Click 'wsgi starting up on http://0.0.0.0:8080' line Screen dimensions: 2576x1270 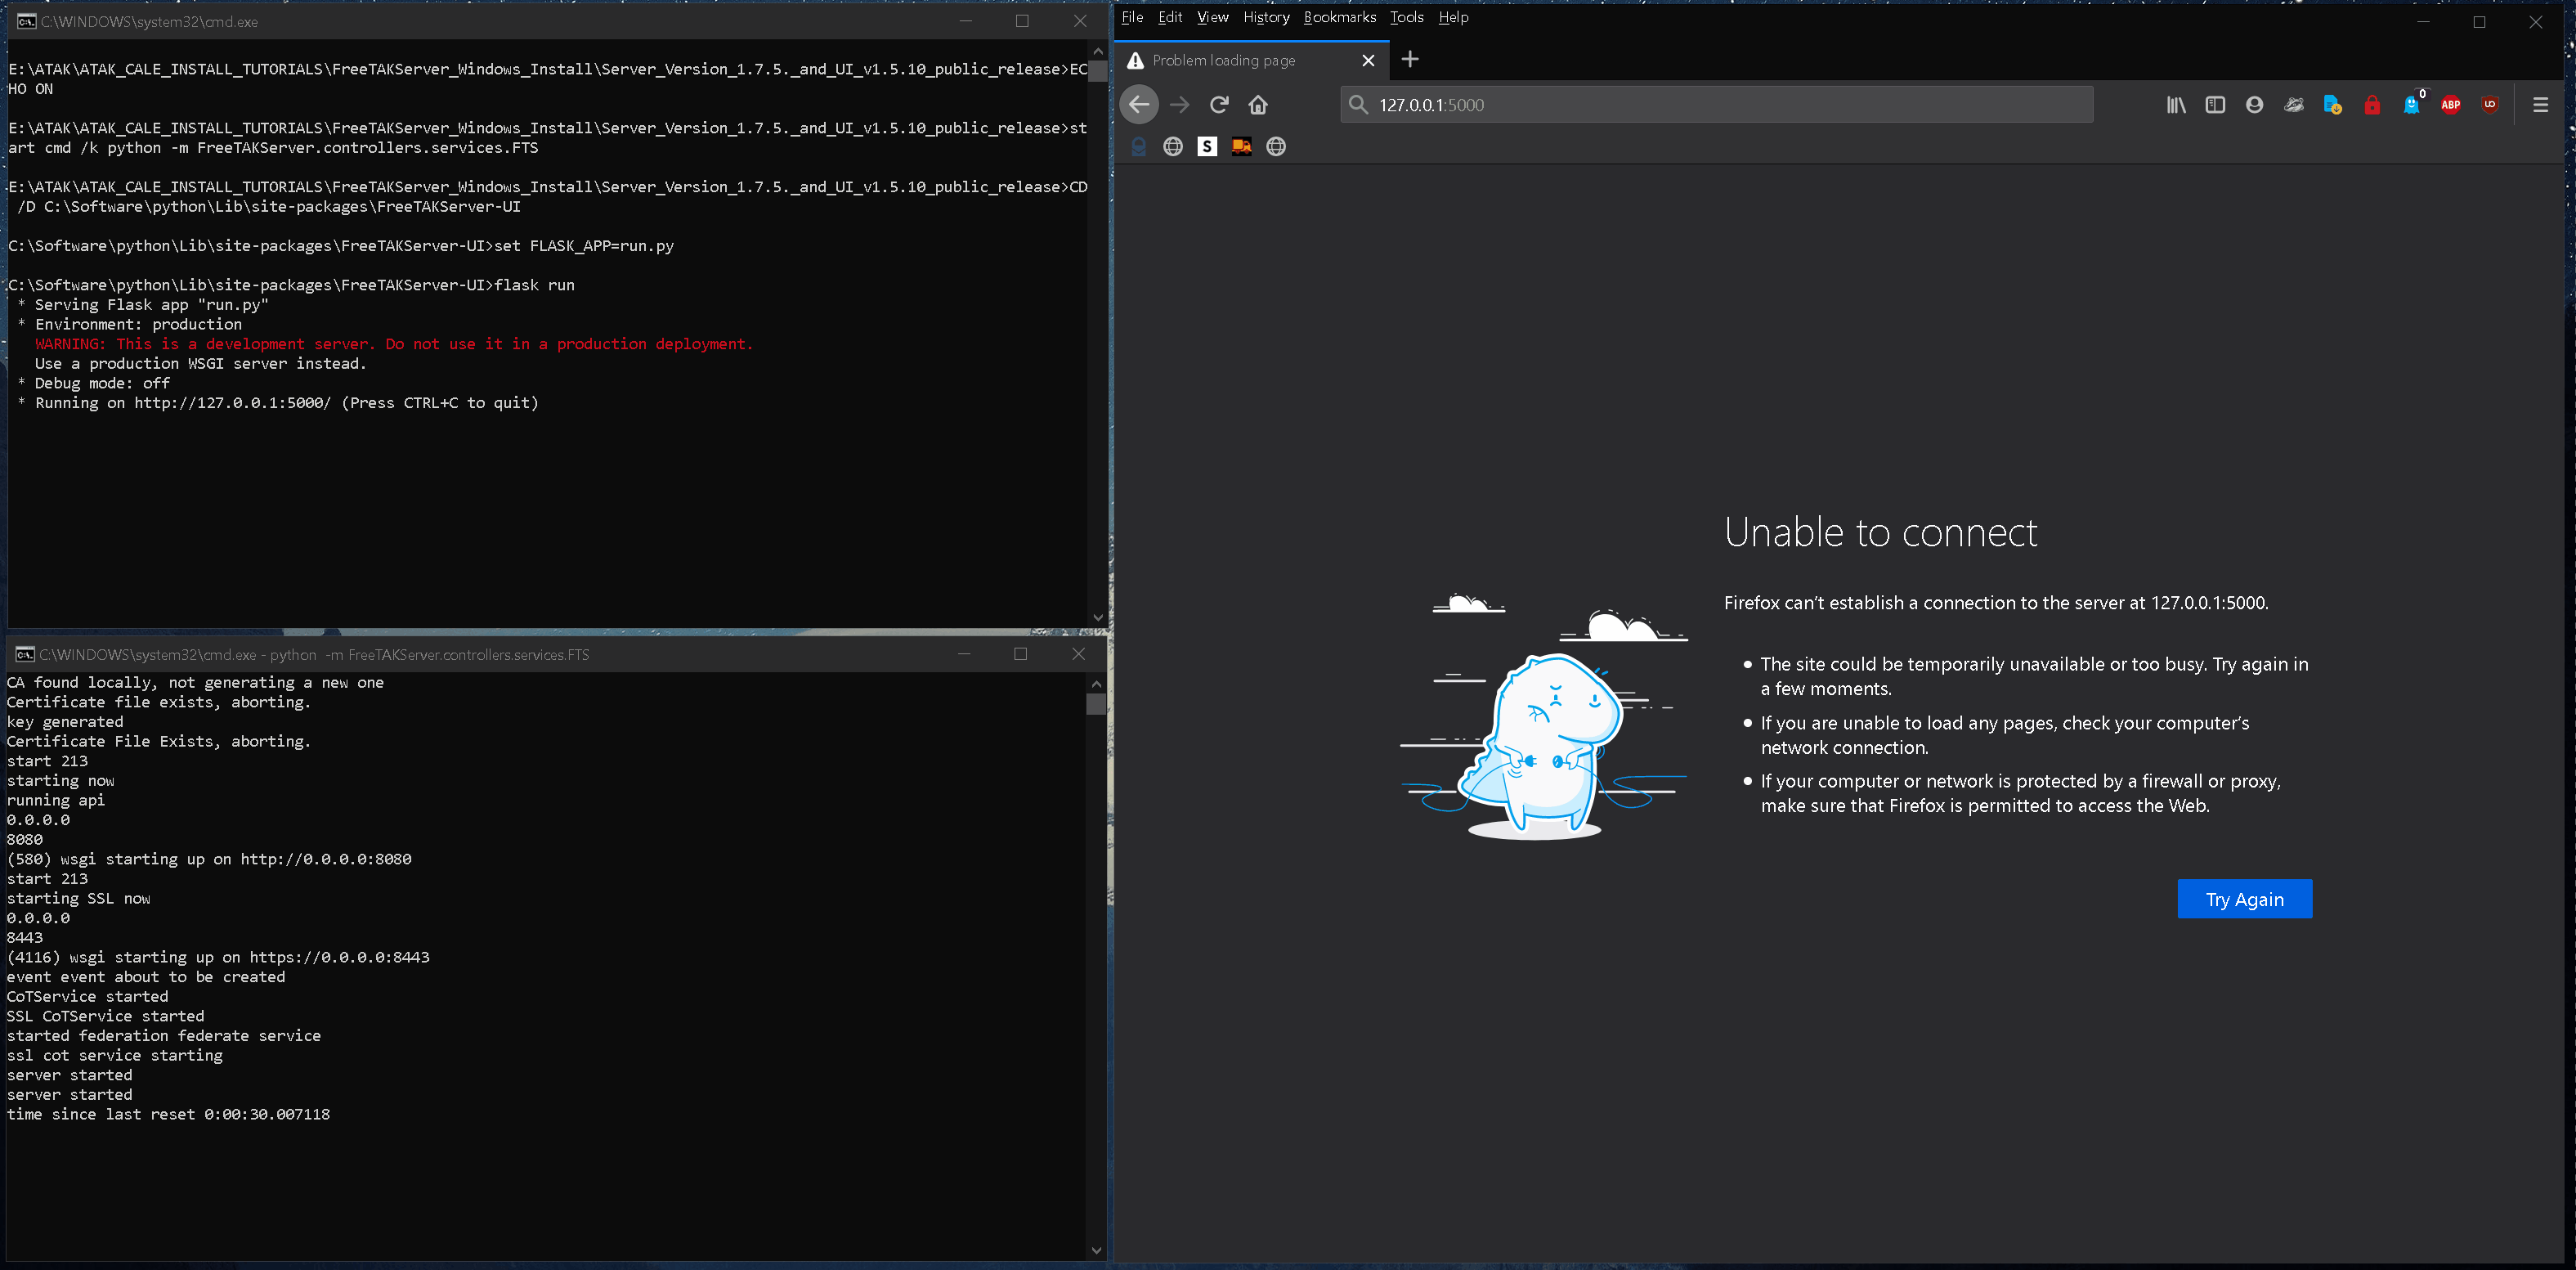(209, 859)
